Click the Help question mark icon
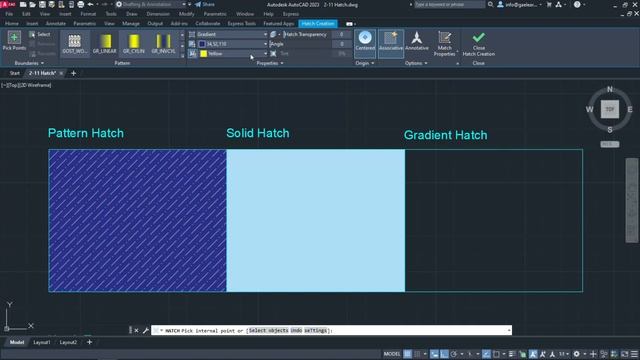The image size is (640, 360). pos(577,4)
